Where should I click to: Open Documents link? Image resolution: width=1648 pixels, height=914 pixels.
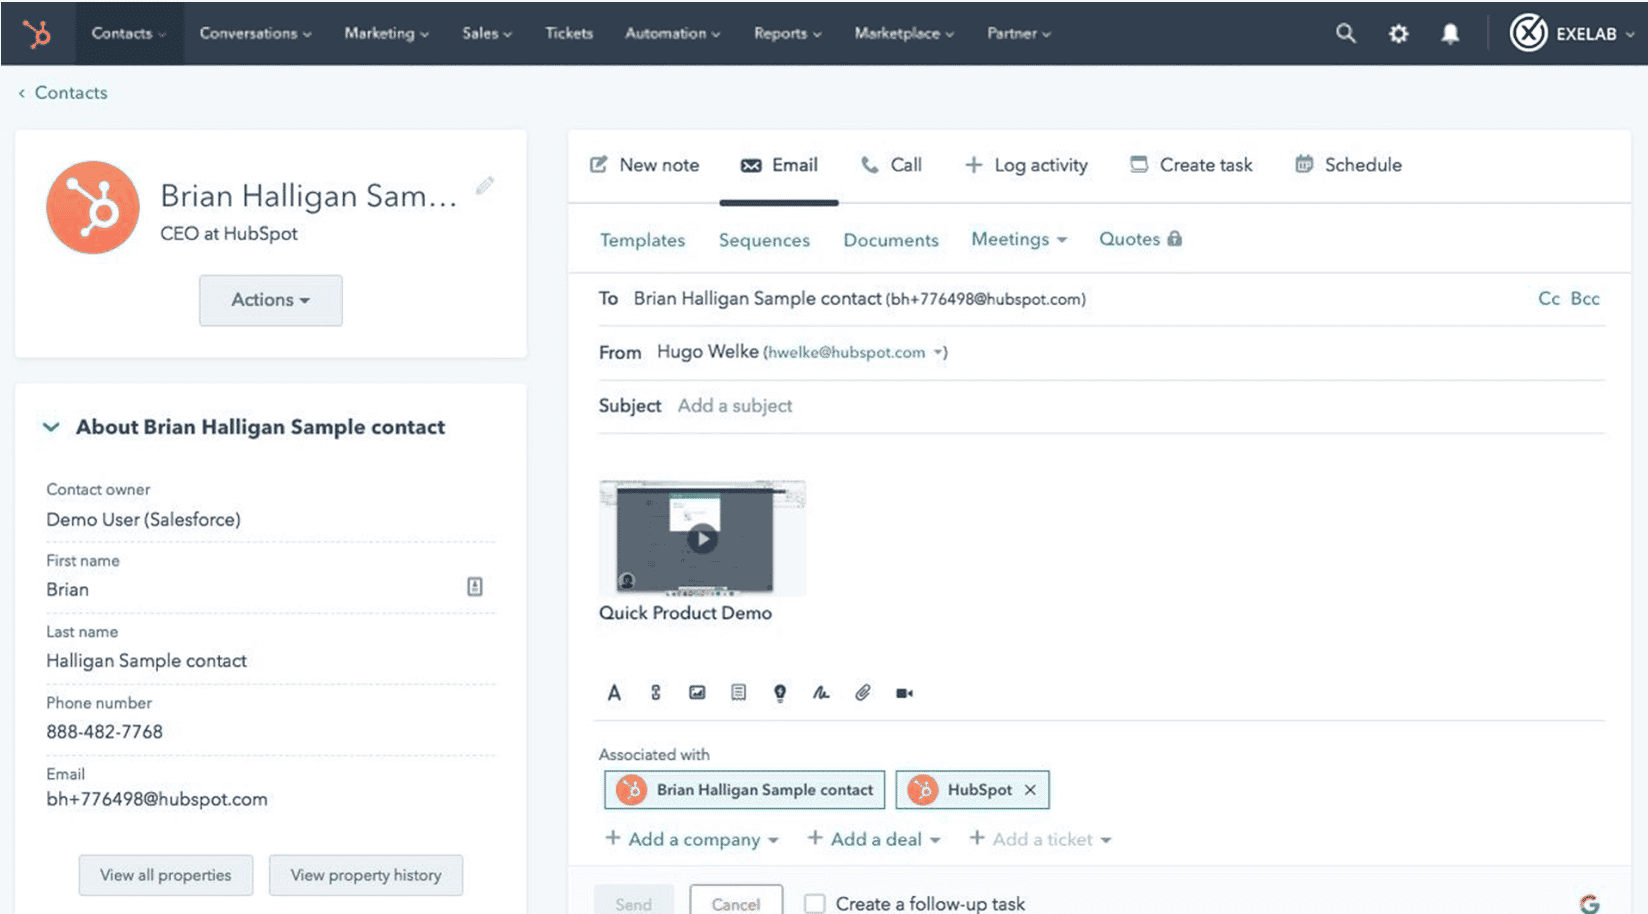click(x=891, y=240)
